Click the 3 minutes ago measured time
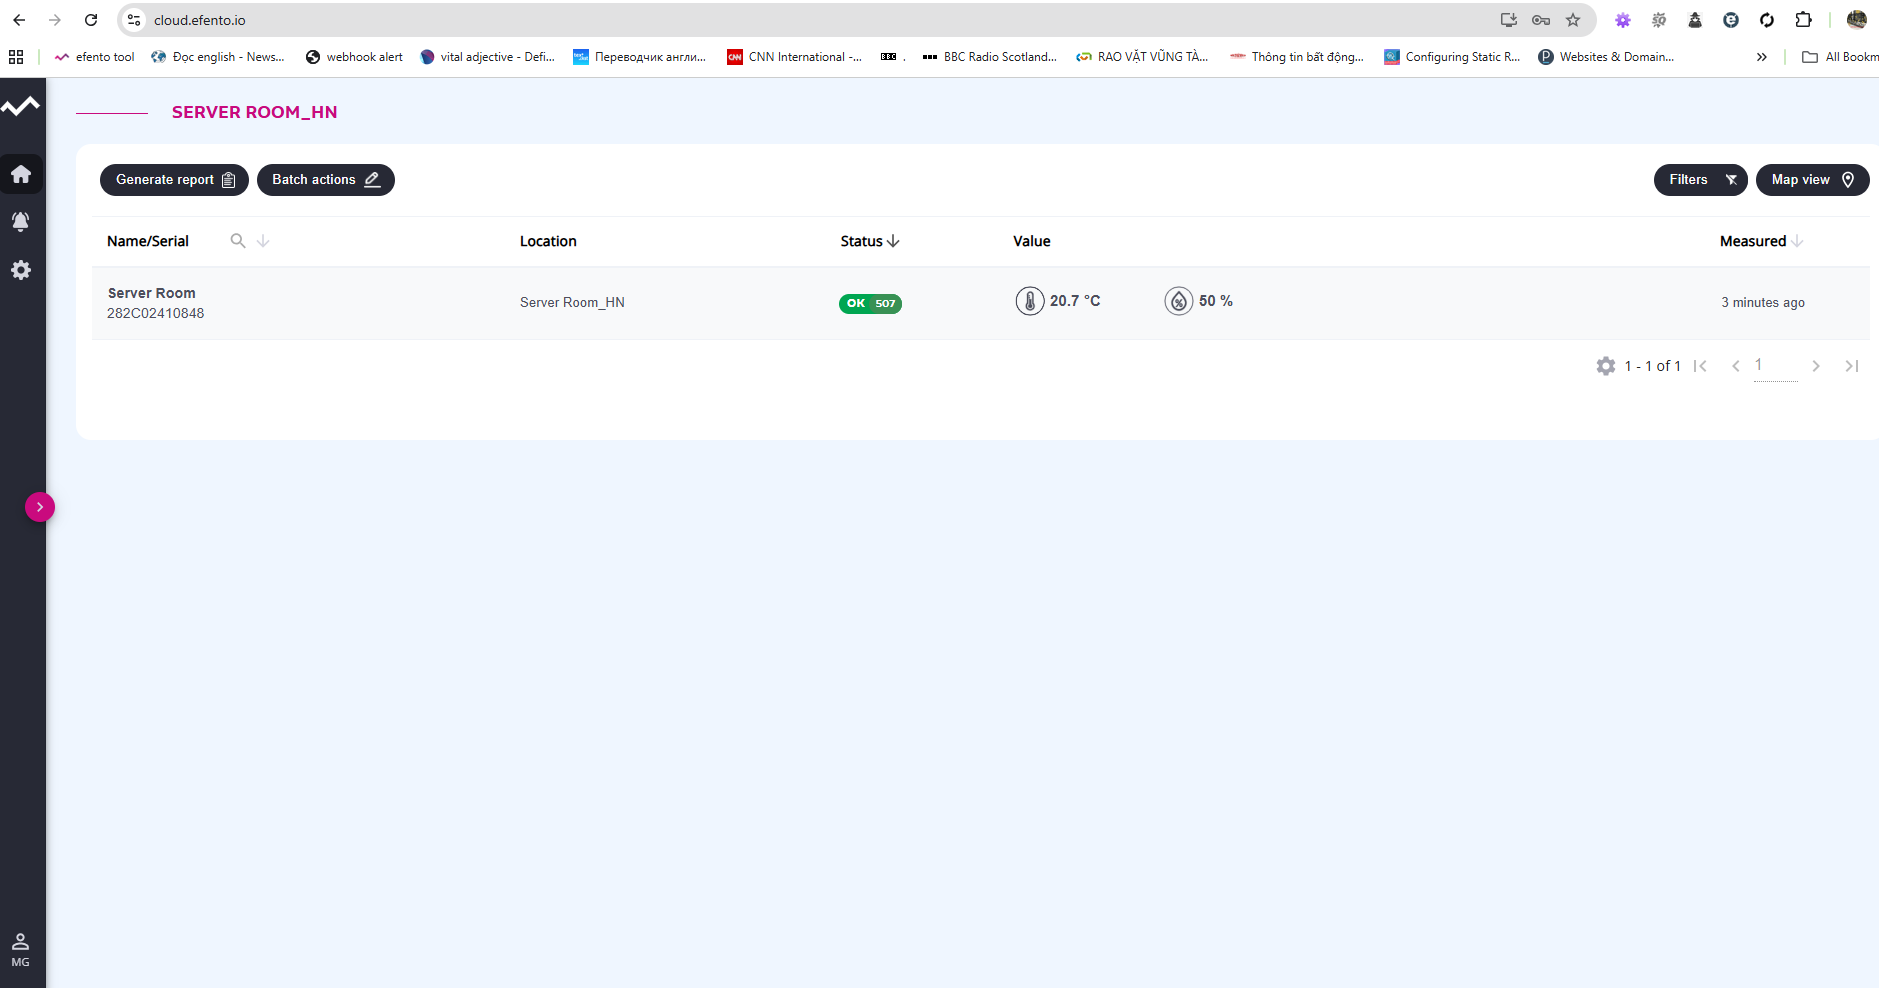The image size is (1879, 988). (1763, 302)
